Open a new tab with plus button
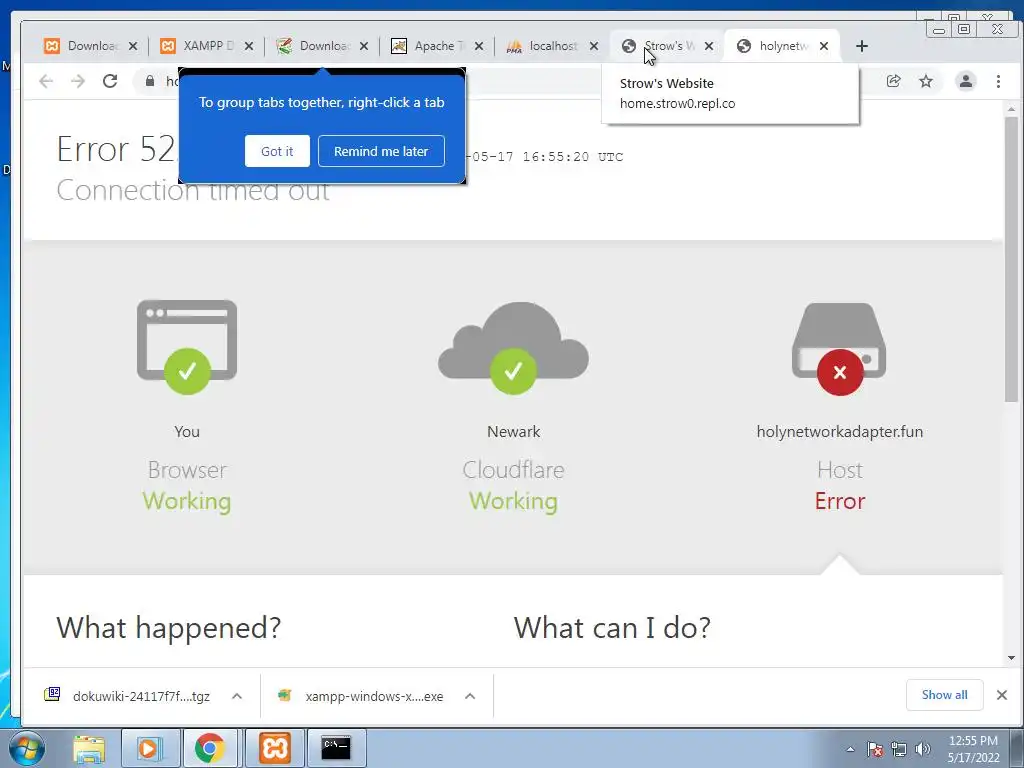 [x=862, y=46]
